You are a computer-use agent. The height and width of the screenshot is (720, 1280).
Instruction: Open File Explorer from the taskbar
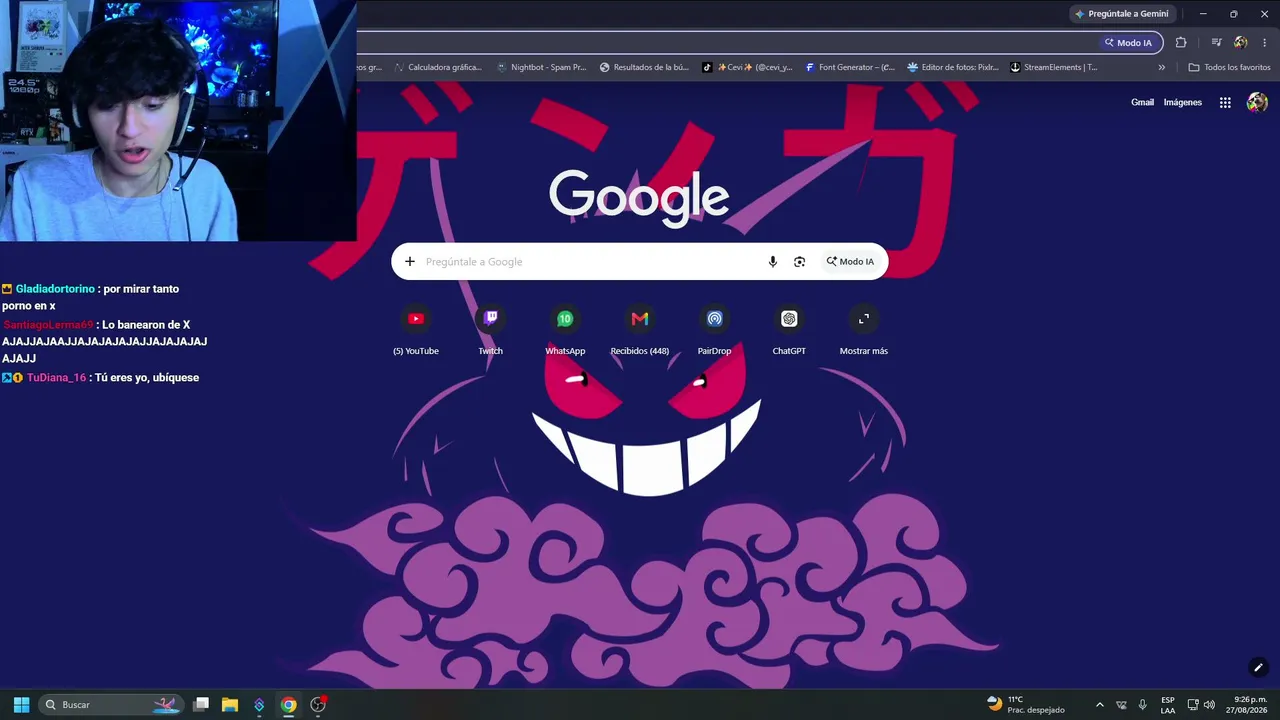click(x=230, y=705)
